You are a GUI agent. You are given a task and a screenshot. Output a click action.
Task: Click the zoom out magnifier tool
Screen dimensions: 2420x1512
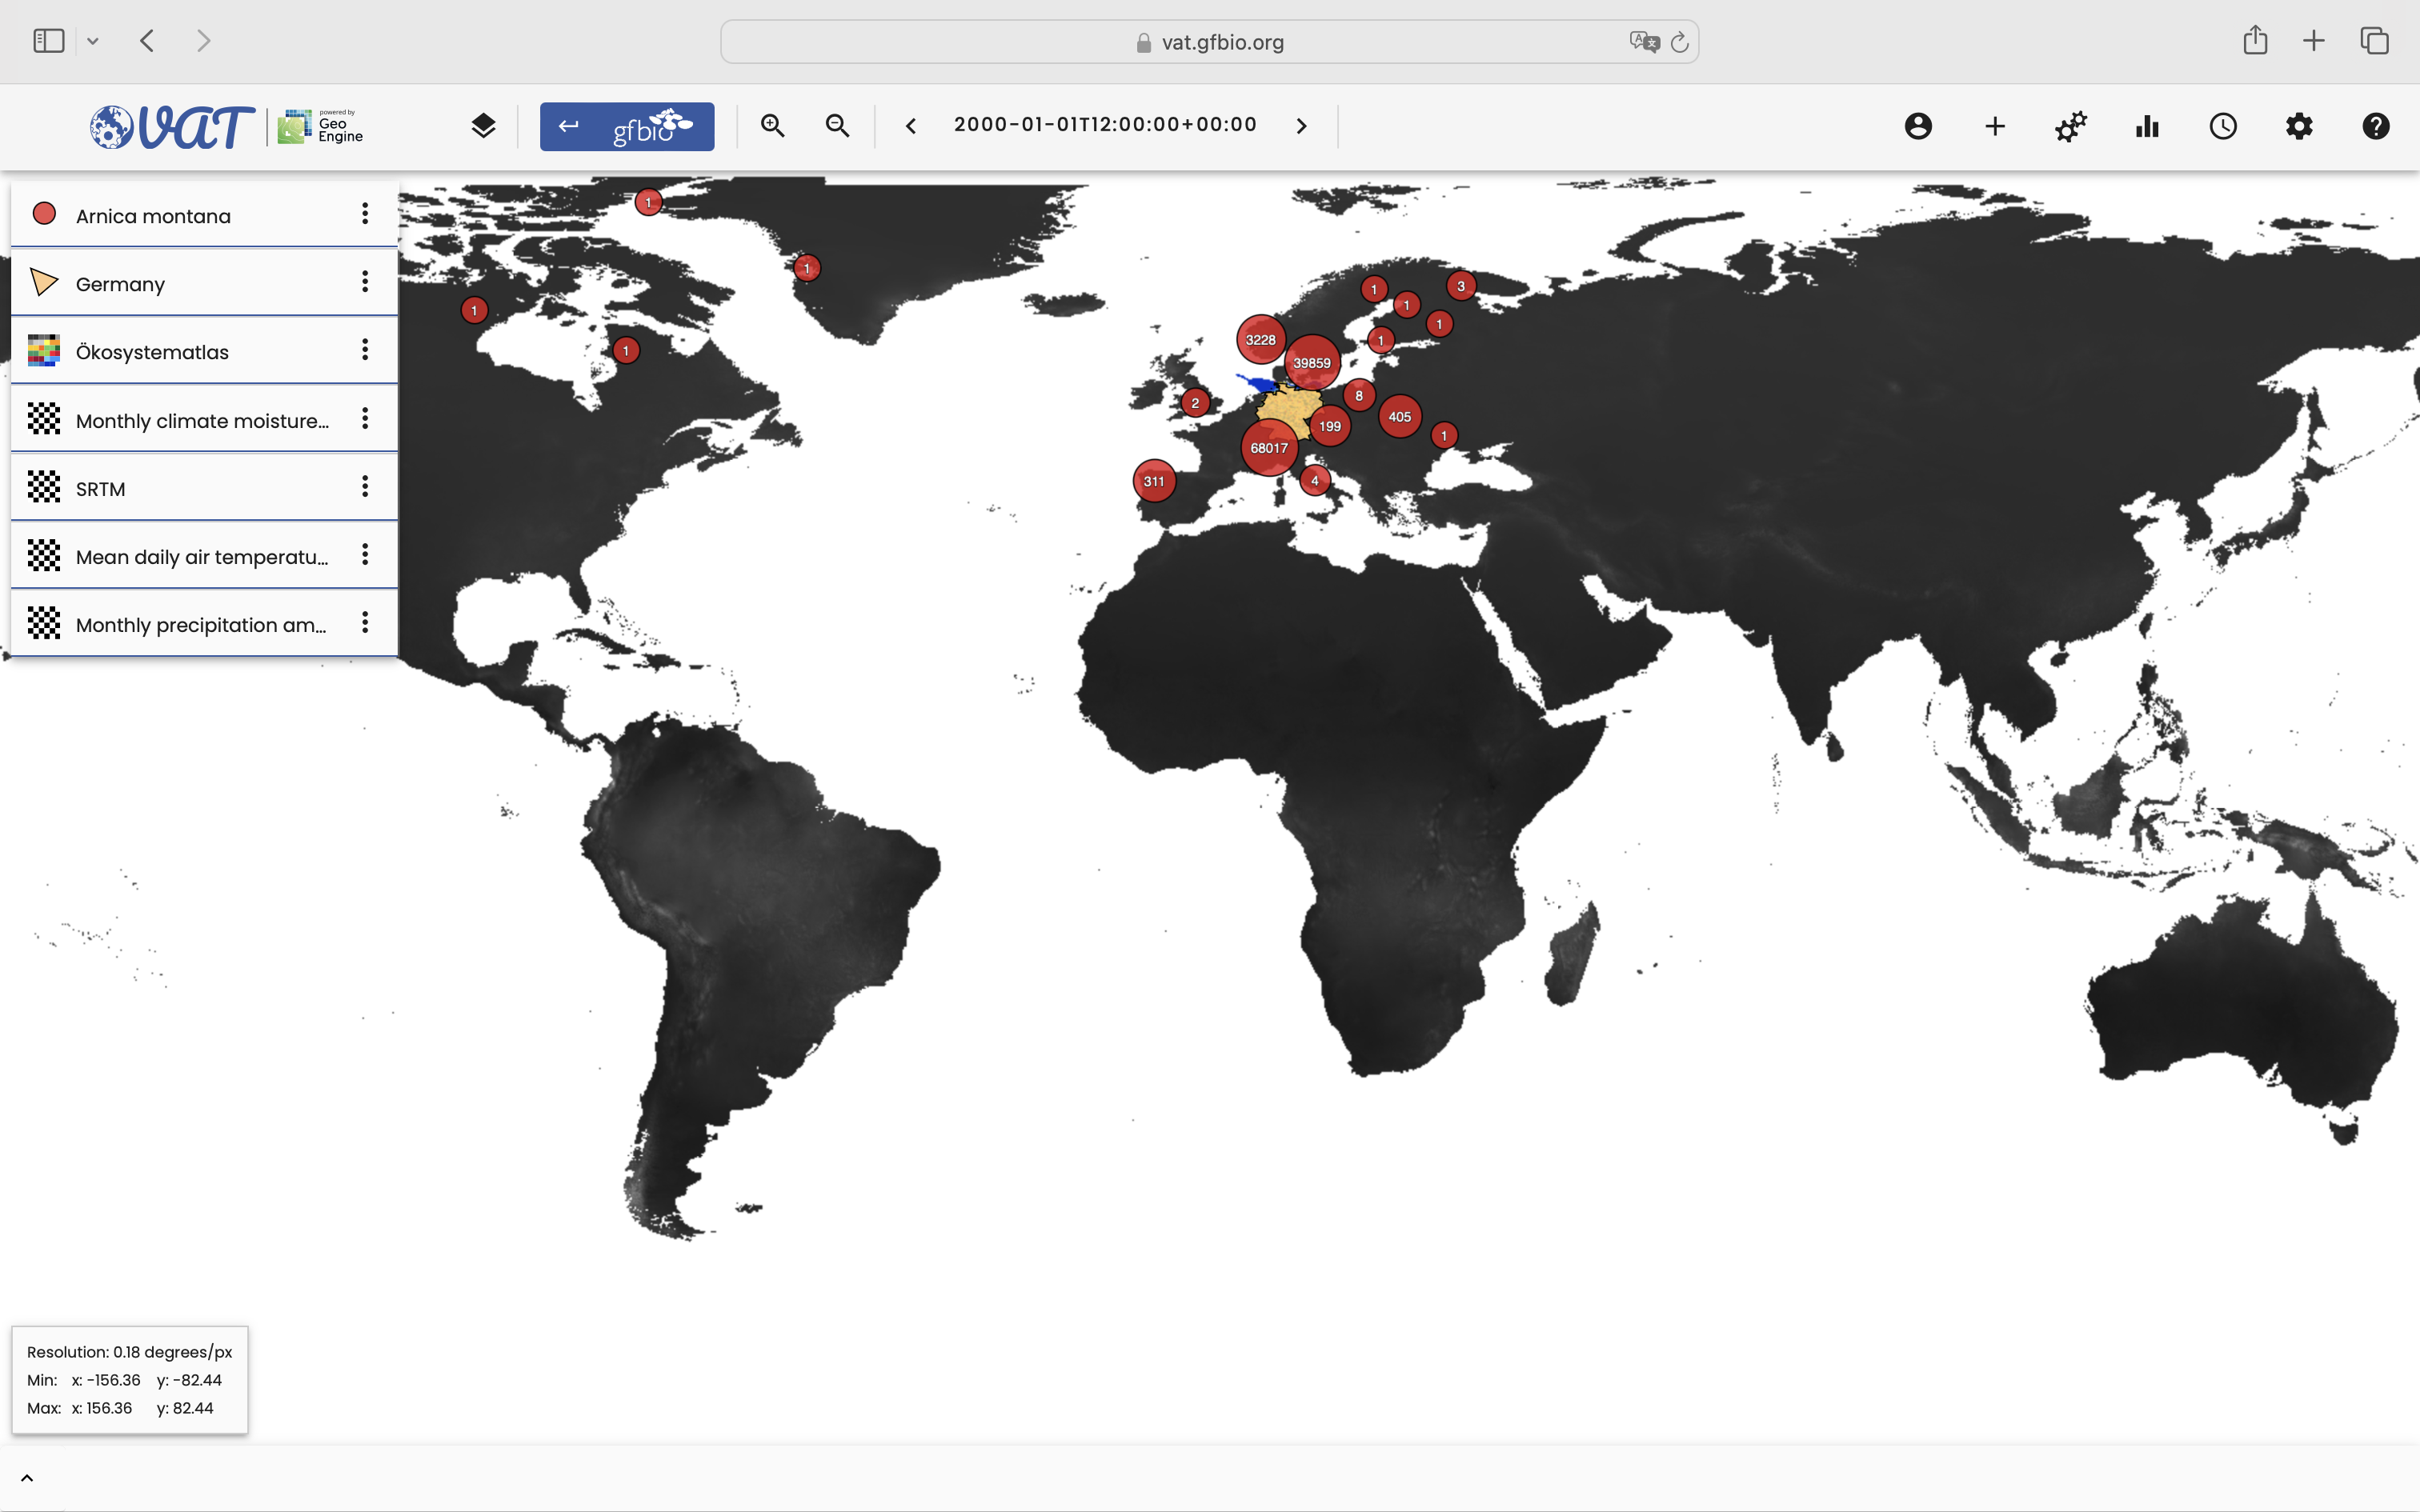pyautogui.click(x=836, y=126)
